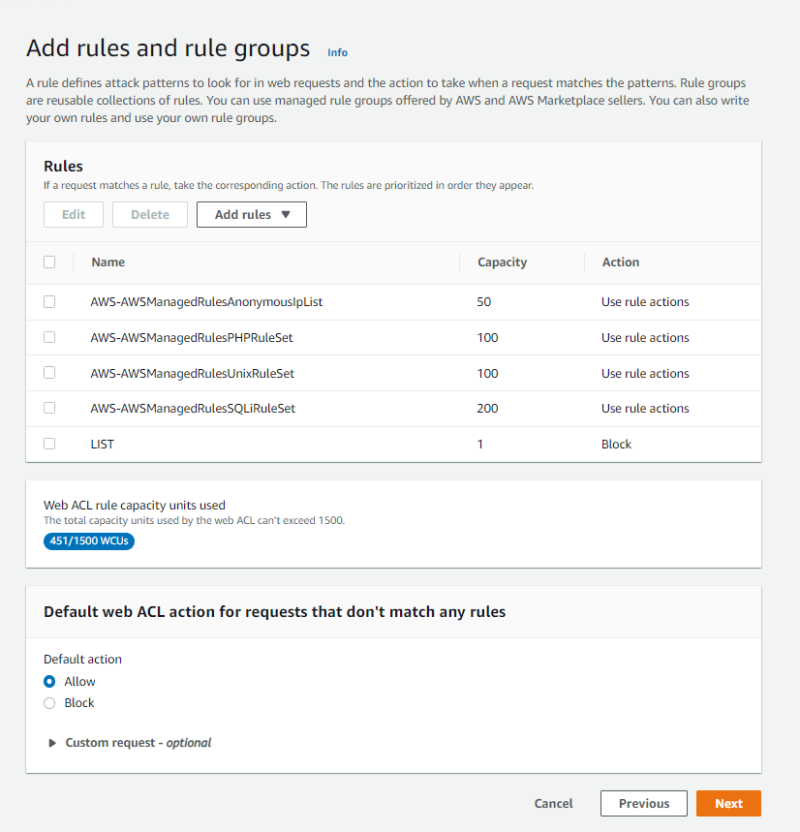Tick the LIST rule checkbox
This screenshot has width=800, height=832.
click(x=50, y=444)
